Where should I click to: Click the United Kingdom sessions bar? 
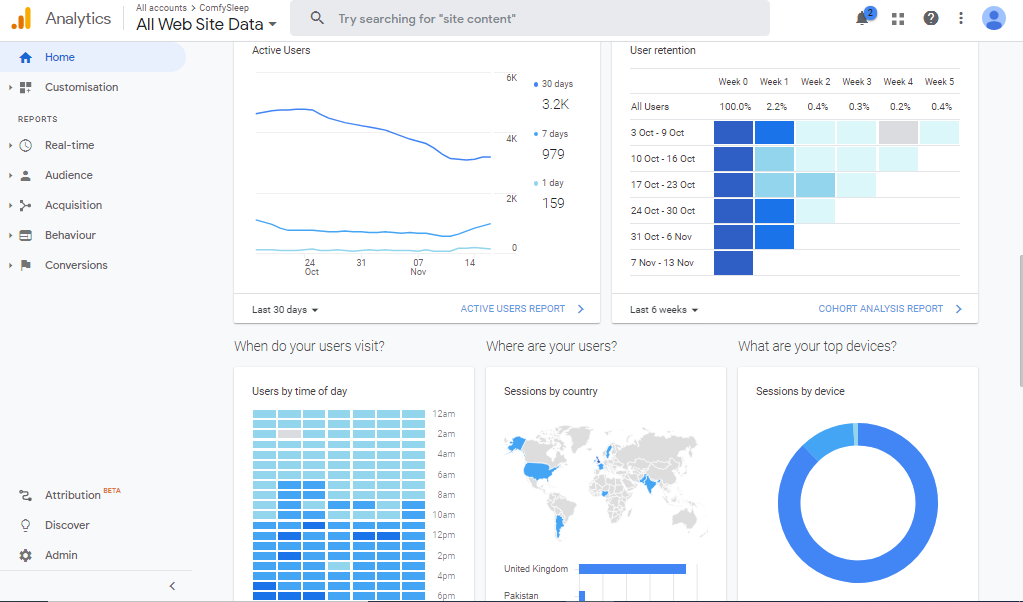(x=632, y=569)
